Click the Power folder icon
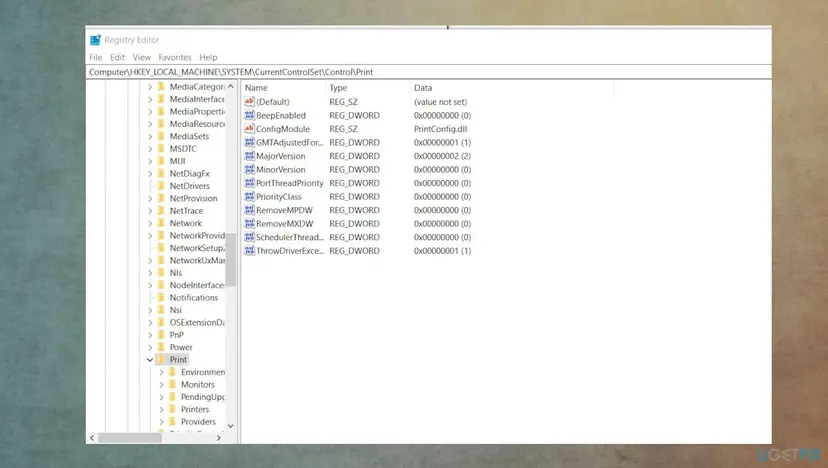 coord(161,347)
